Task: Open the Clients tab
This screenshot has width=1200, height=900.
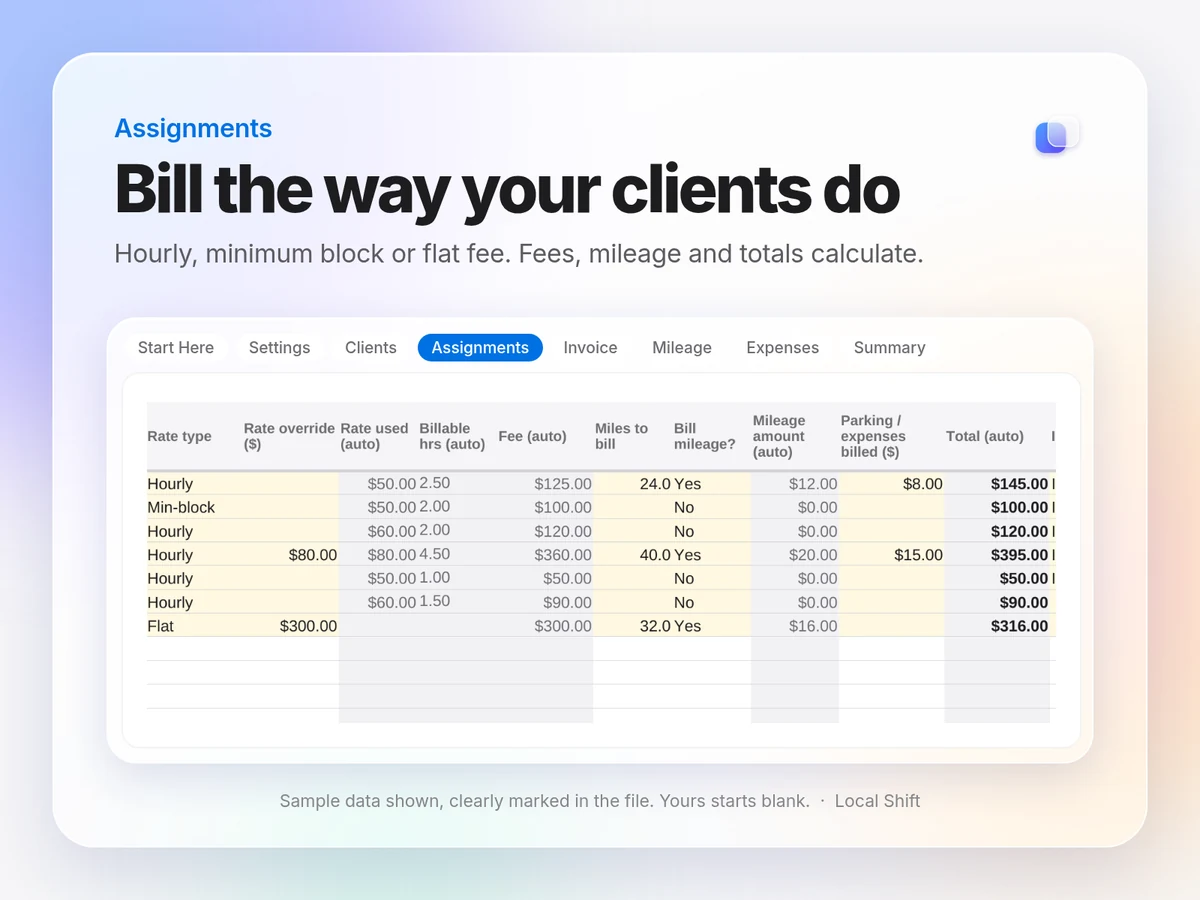Action: (x=371, y=348)
